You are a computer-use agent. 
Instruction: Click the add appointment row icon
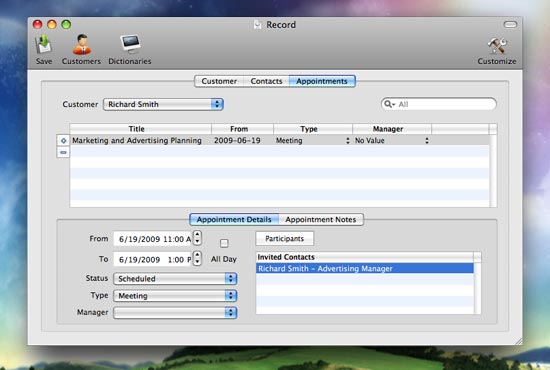coord(63,141)
